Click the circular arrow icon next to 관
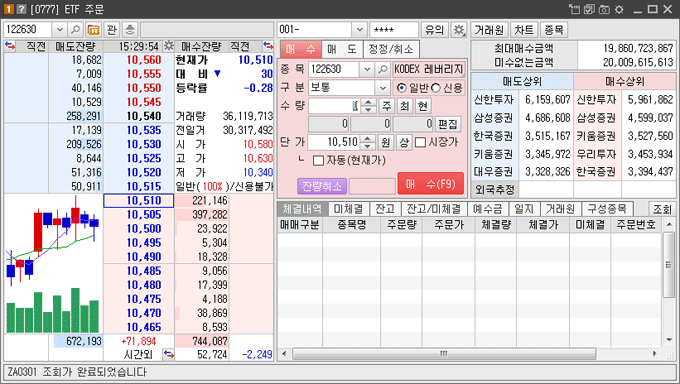The image size is (680, 384). tap(130, 30)
